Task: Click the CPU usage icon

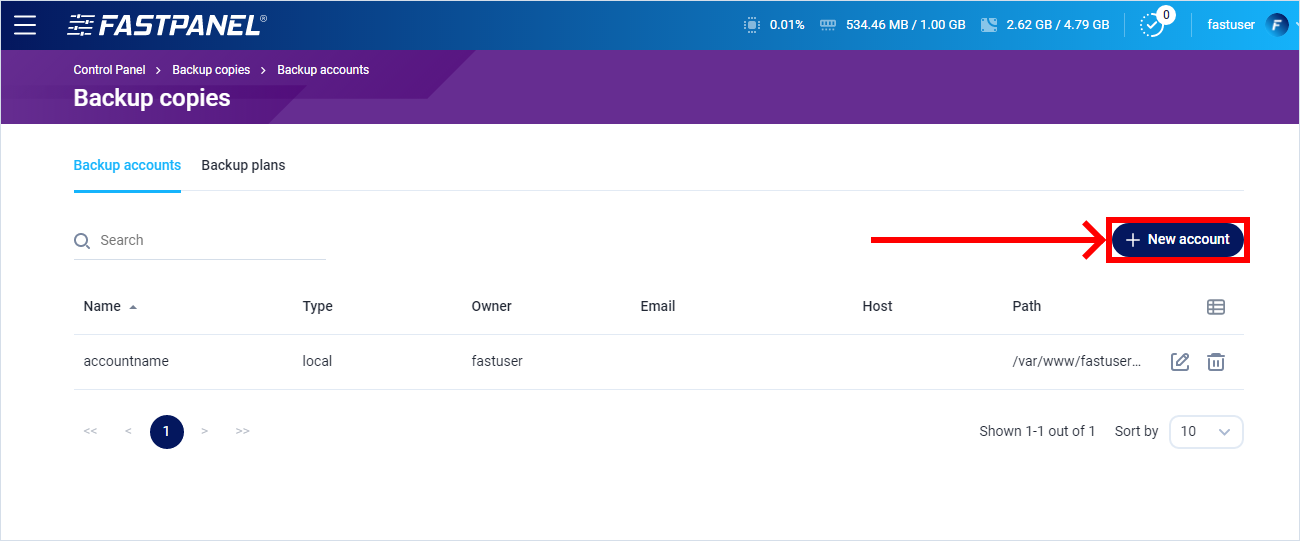Action: [x=752, y=25]
